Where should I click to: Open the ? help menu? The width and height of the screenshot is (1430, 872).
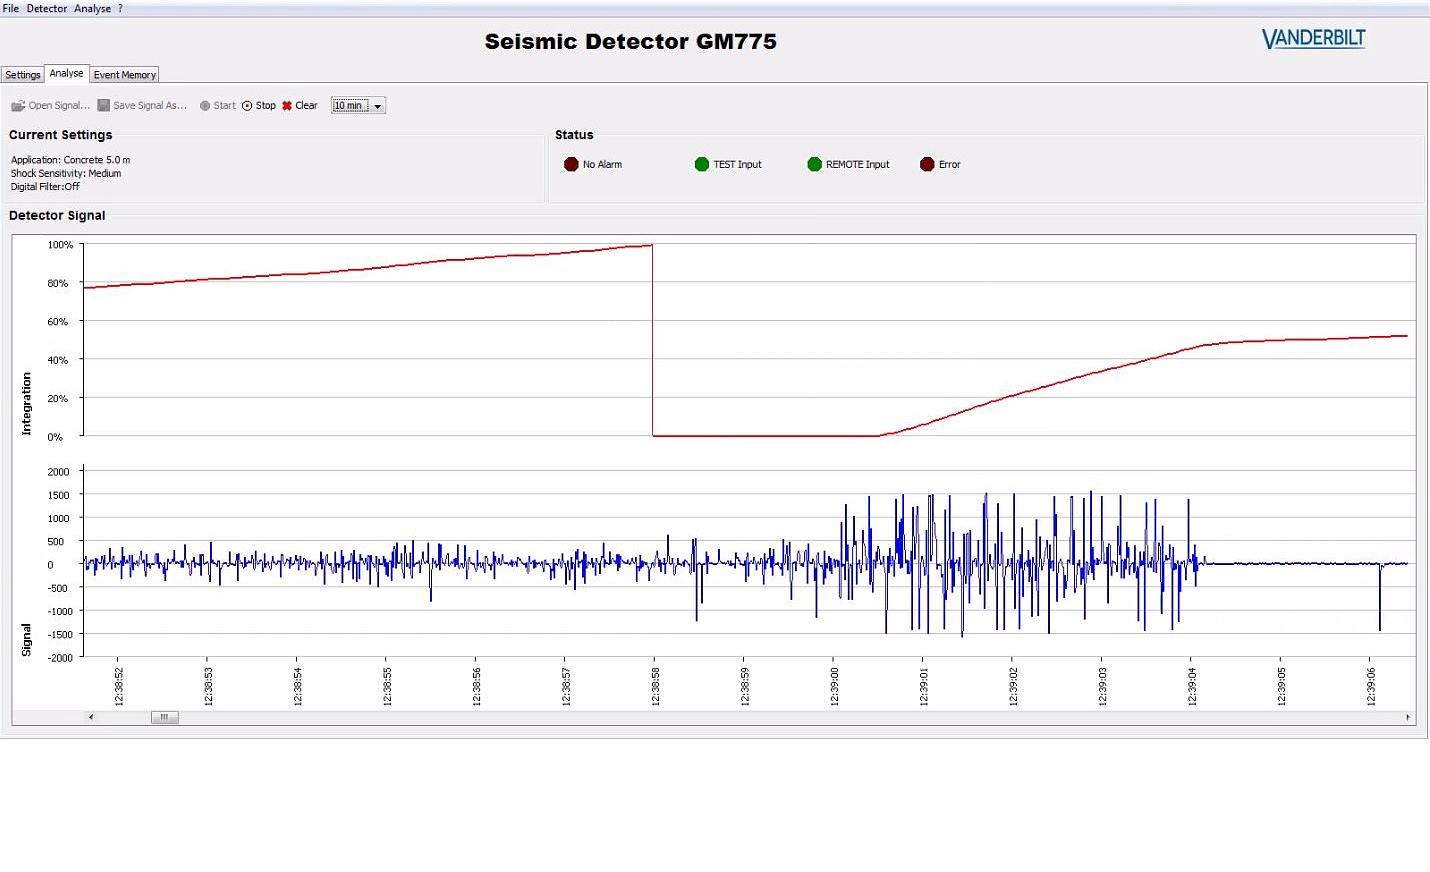tap(121, 8)
